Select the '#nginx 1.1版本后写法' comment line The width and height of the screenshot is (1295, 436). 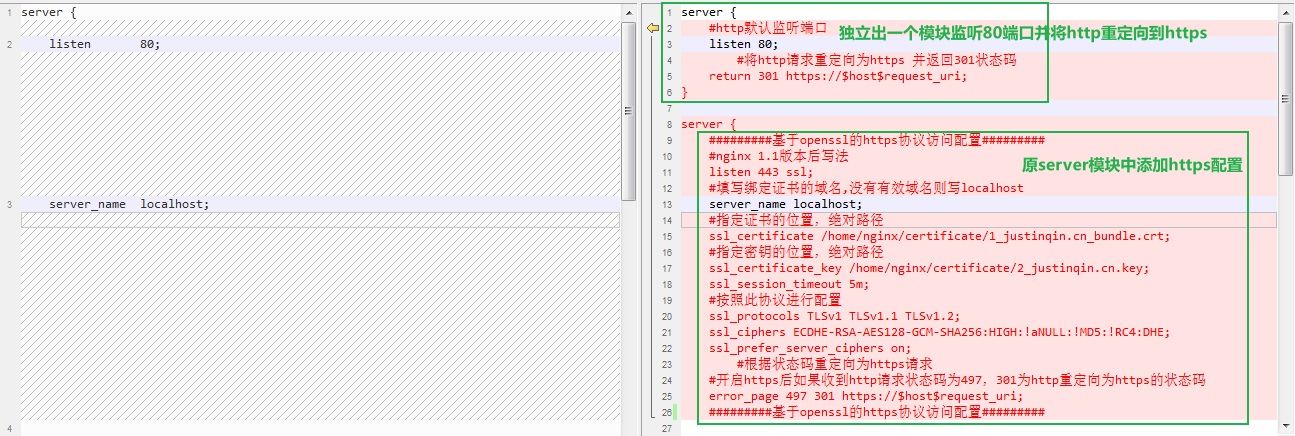point(778,156)
